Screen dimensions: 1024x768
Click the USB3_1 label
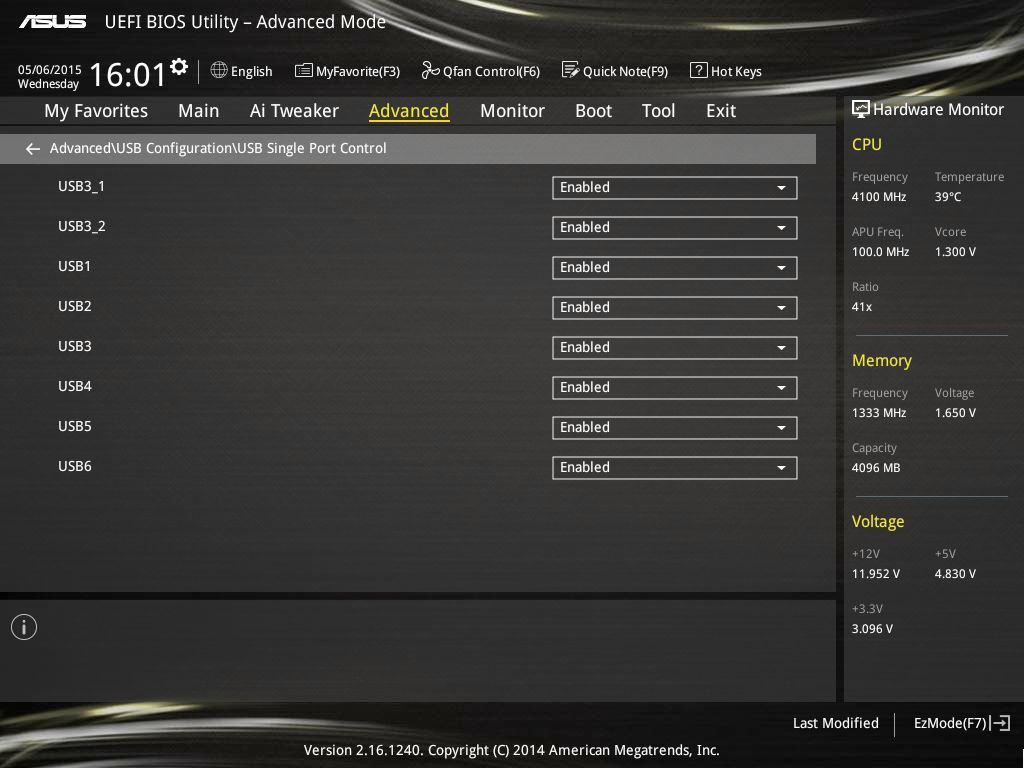point(81,186)
